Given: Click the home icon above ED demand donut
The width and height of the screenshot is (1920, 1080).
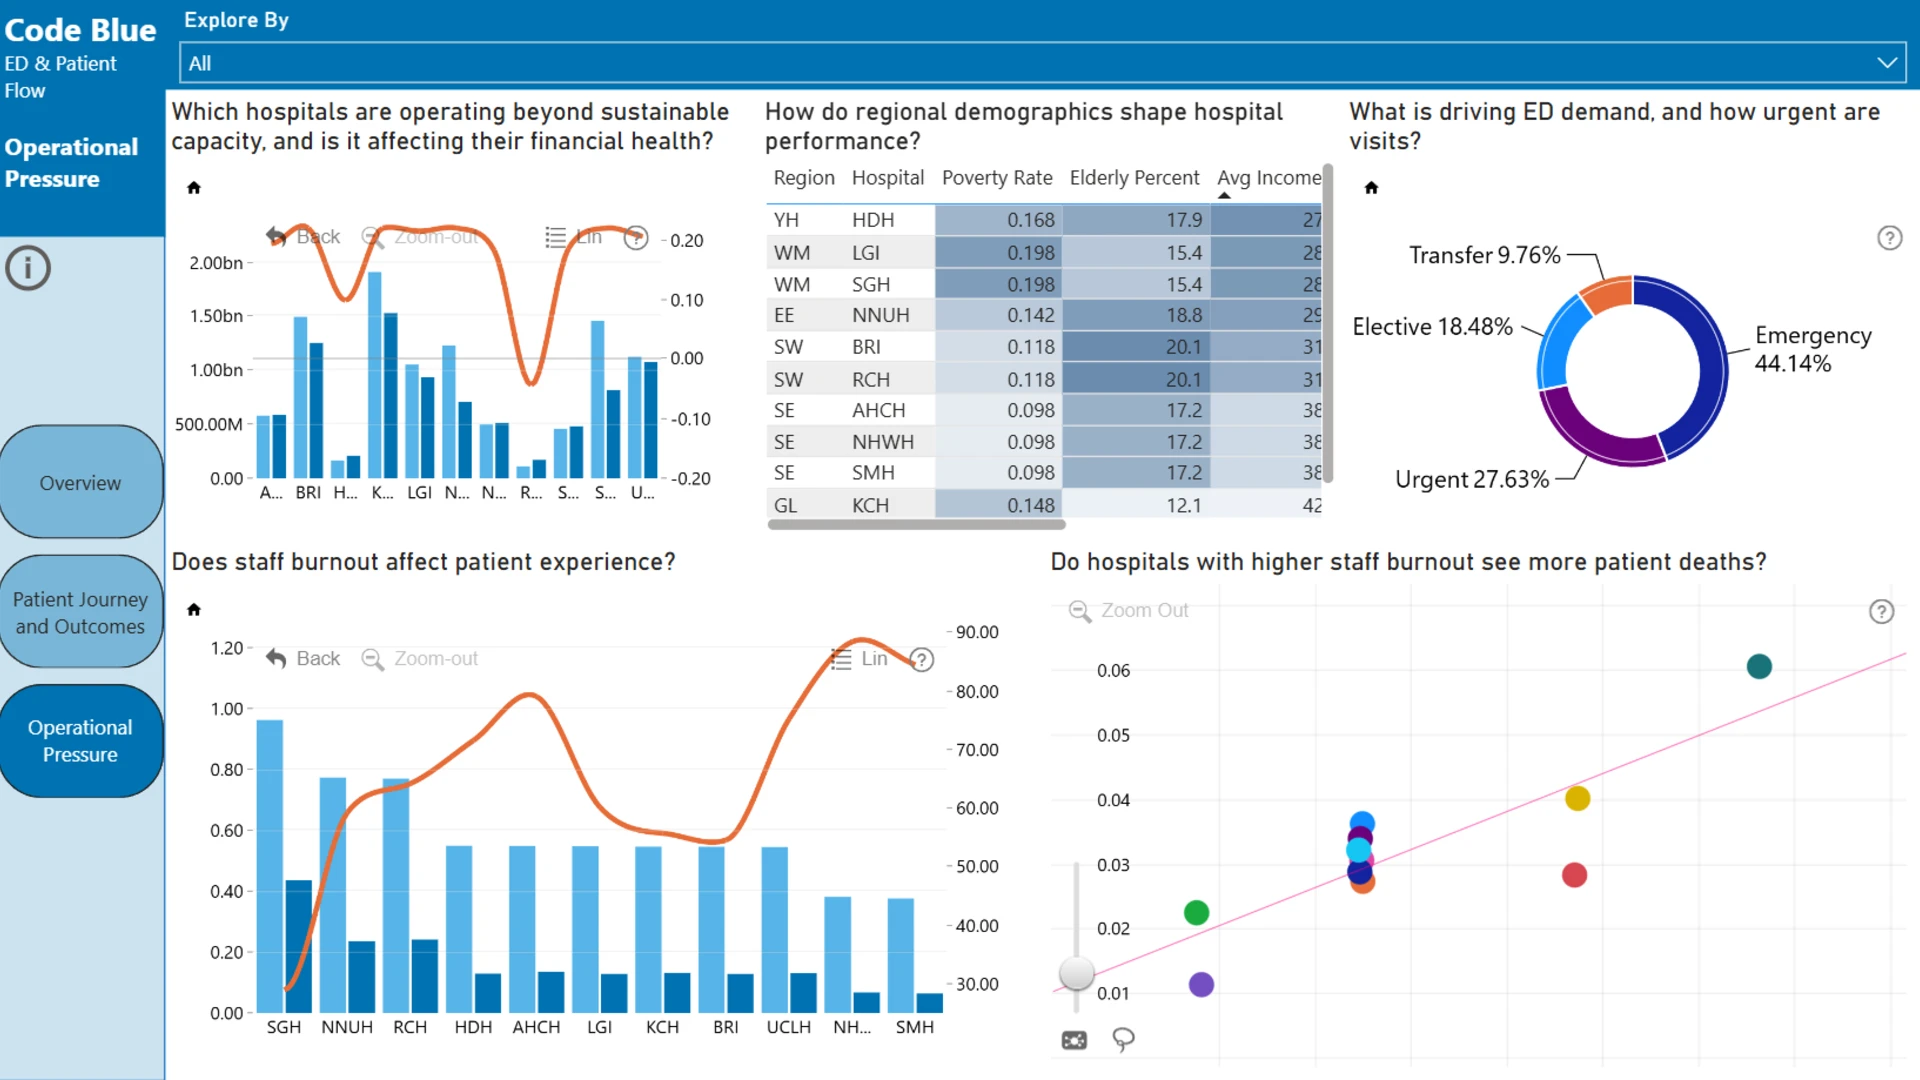Looking at the screenshot, I should pyautogui.click(x=1371, y=187).
